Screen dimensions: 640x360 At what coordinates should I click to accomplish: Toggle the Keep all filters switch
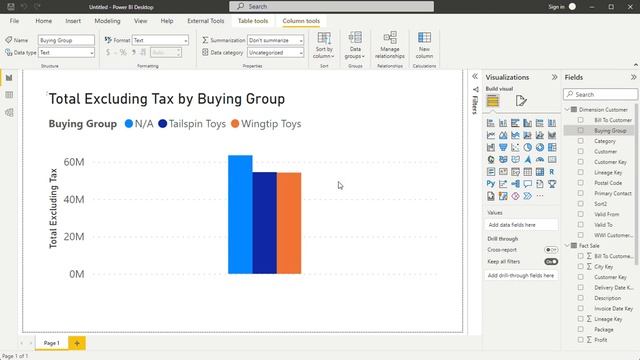pos(551,262)
